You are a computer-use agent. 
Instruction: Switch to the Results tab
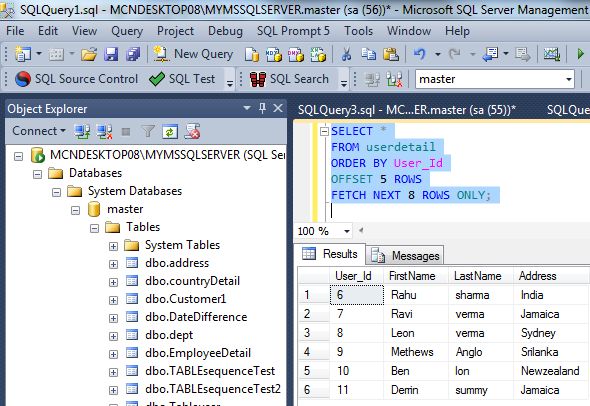pyautogui.click(x=330, y=254)
